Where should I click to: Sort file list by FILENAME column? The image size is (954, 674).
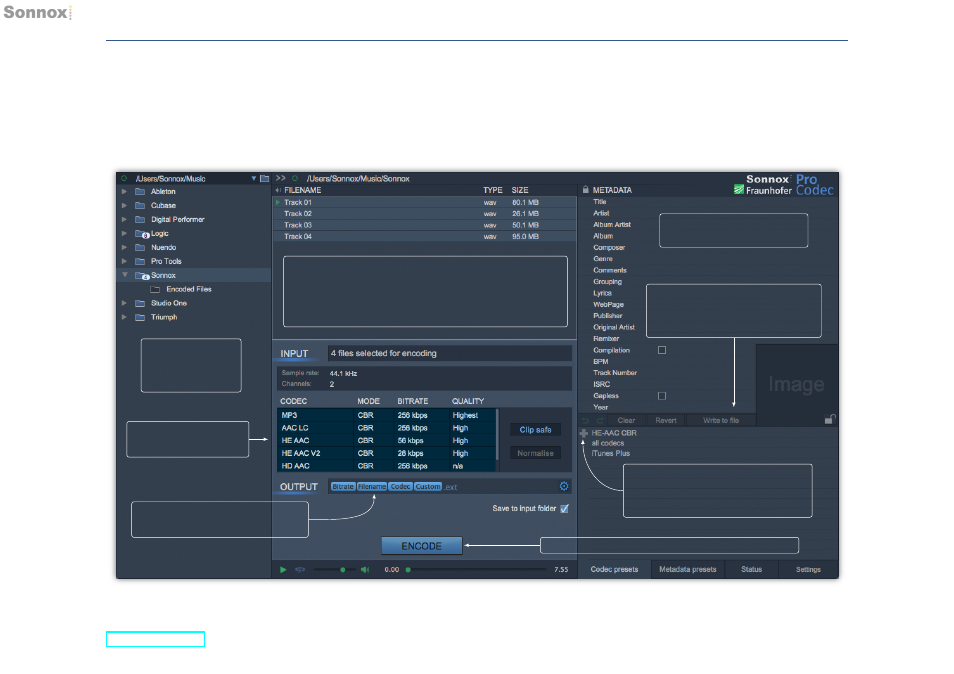coord(302,190)
